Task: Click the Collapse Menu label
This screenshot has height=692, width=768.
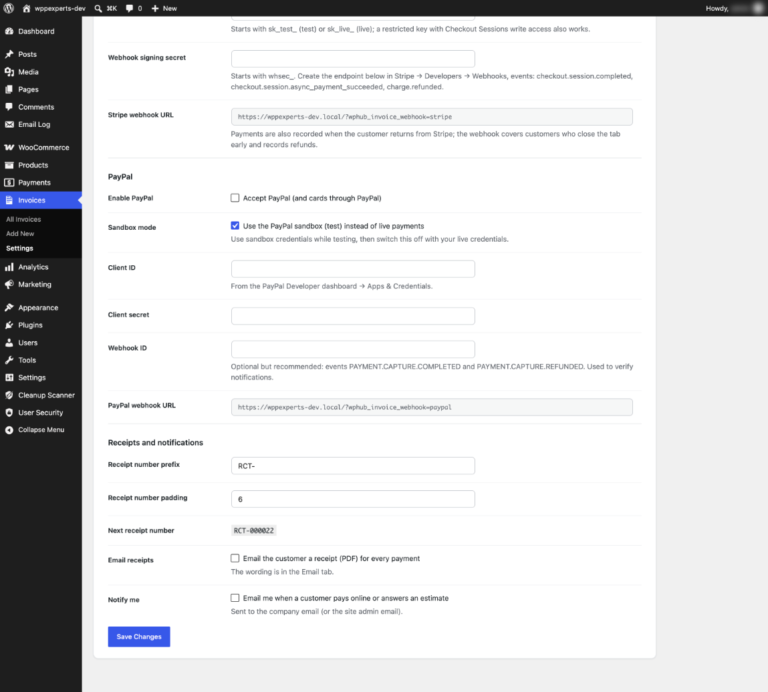Action: 41,430
